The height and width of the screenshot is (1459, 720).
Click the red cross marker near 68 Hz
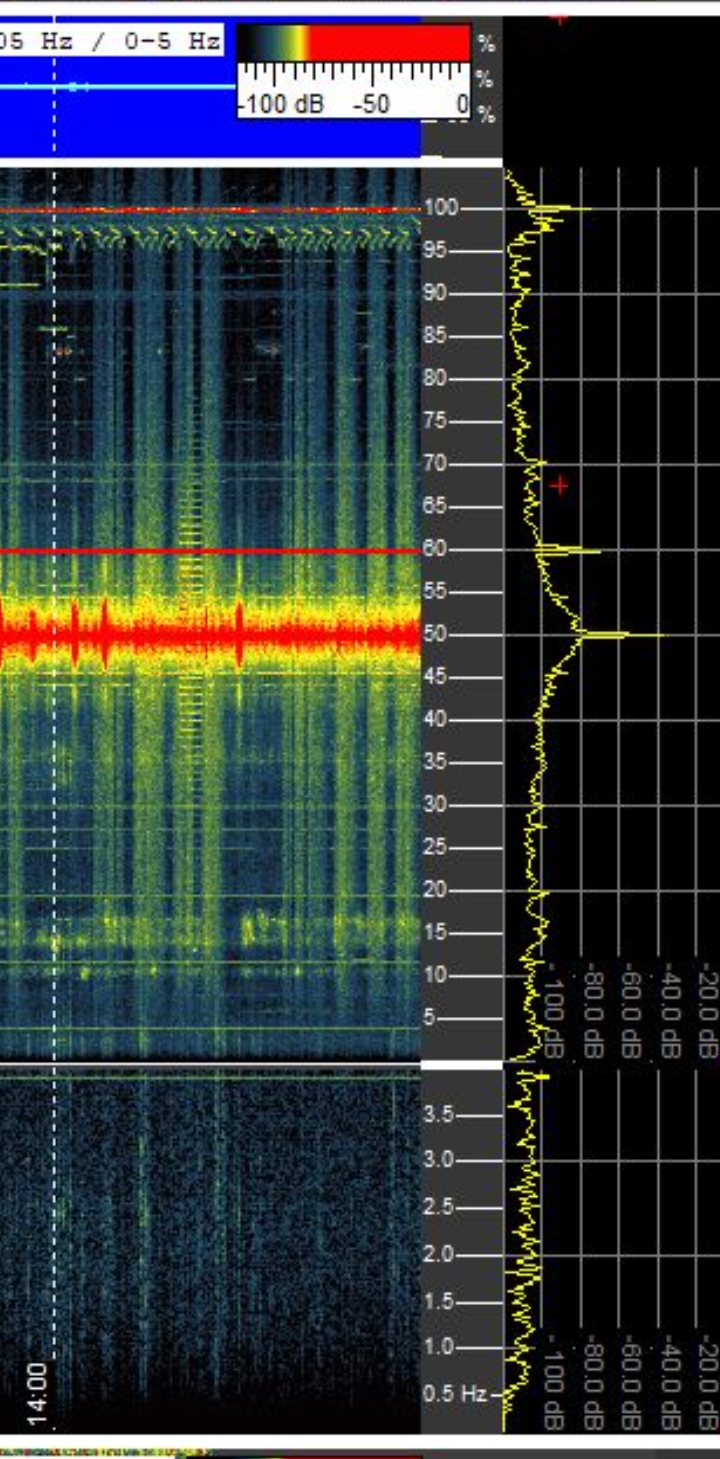(x=560, y=485)
